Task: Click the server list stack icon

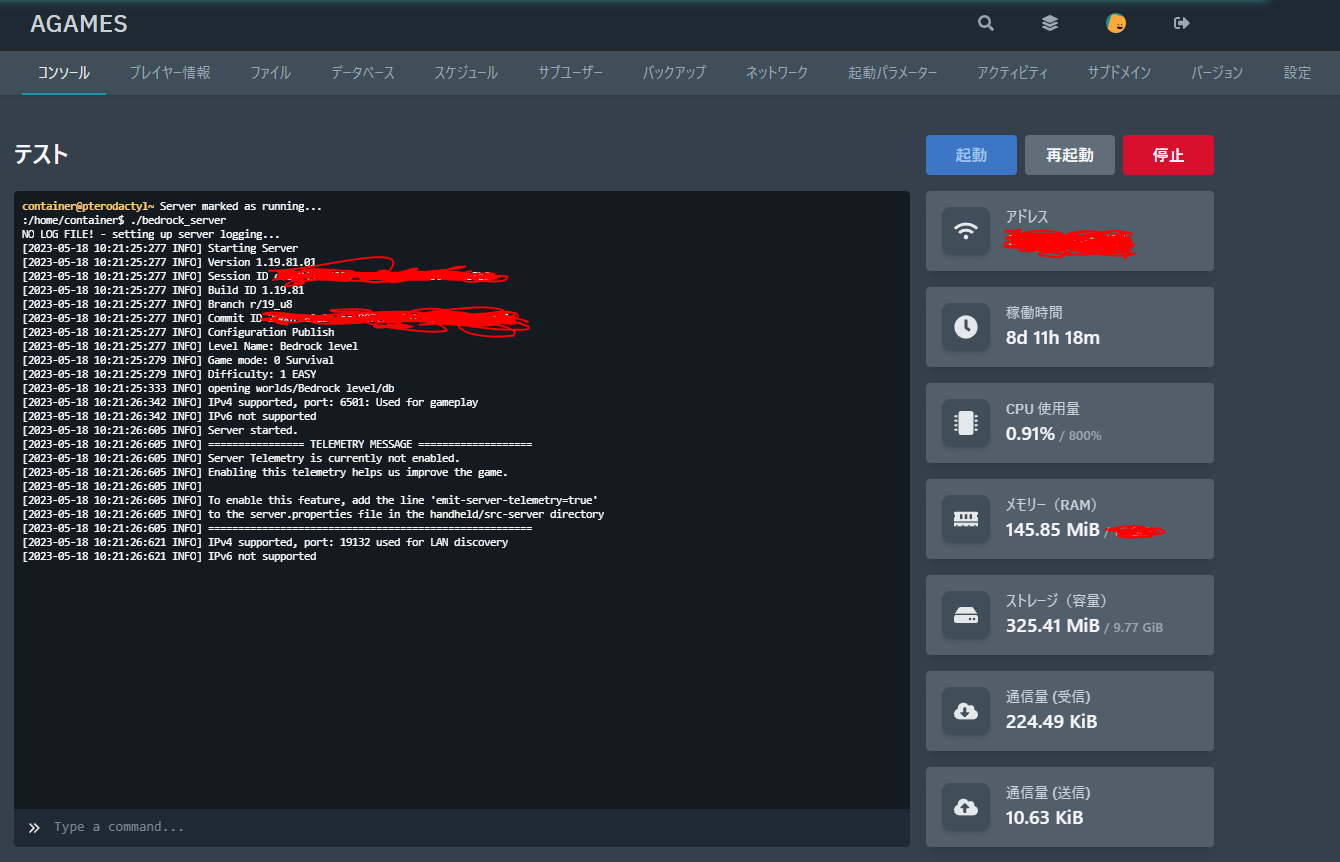Action: click(1049, 23)
